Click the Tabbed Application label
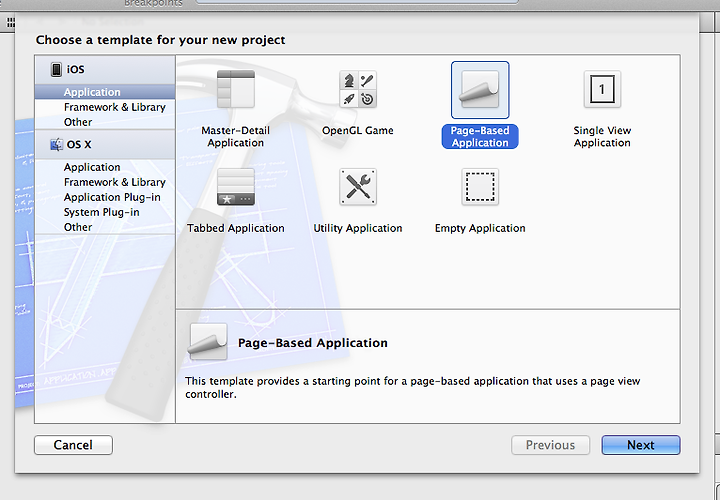 click(x=236, y=228)
